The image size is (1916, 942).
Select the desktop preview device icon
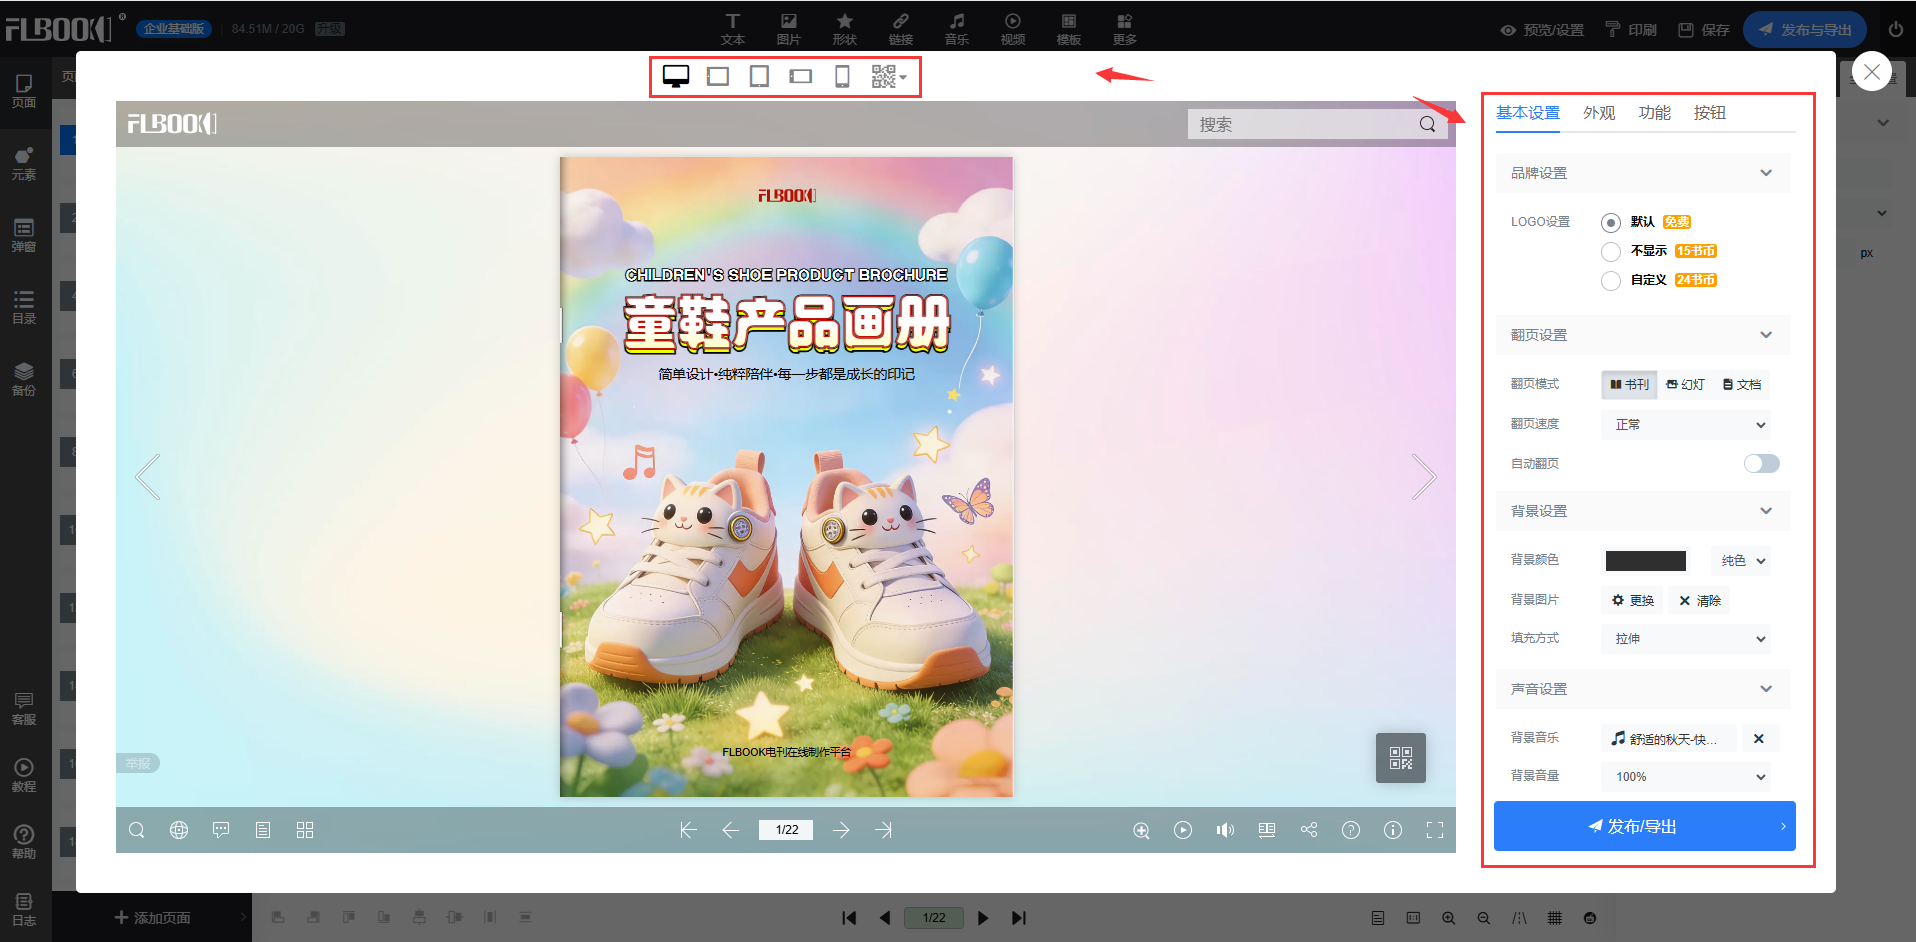pos(676,77)
